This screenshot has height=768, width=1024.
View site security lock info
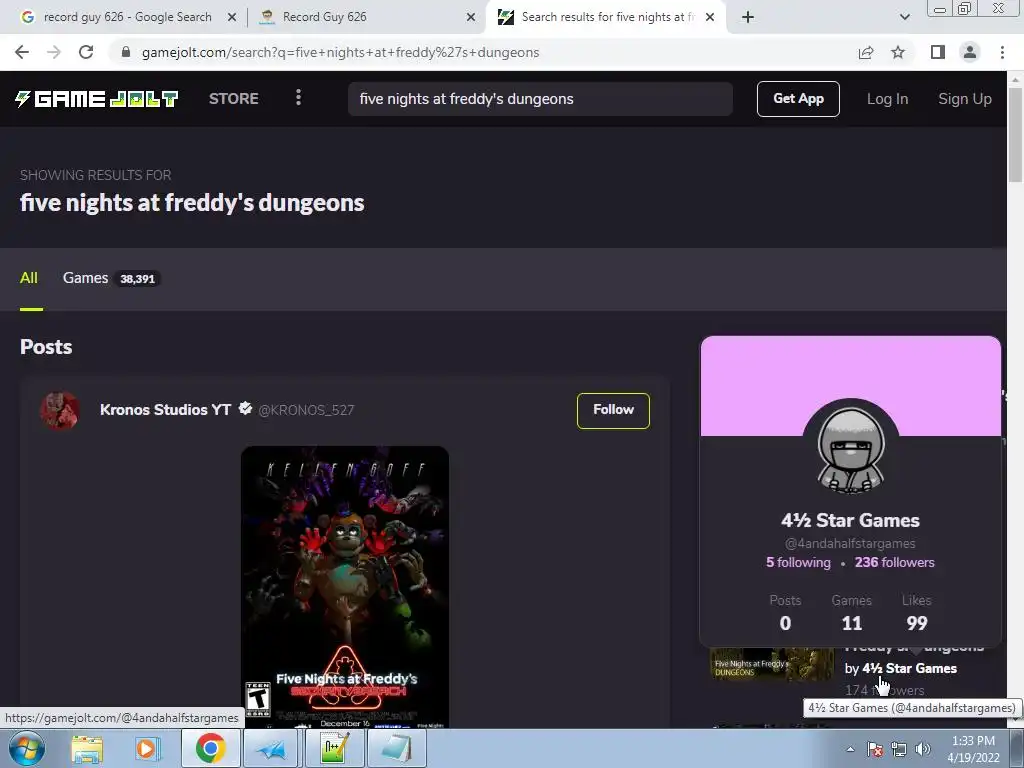pos(126,52)
